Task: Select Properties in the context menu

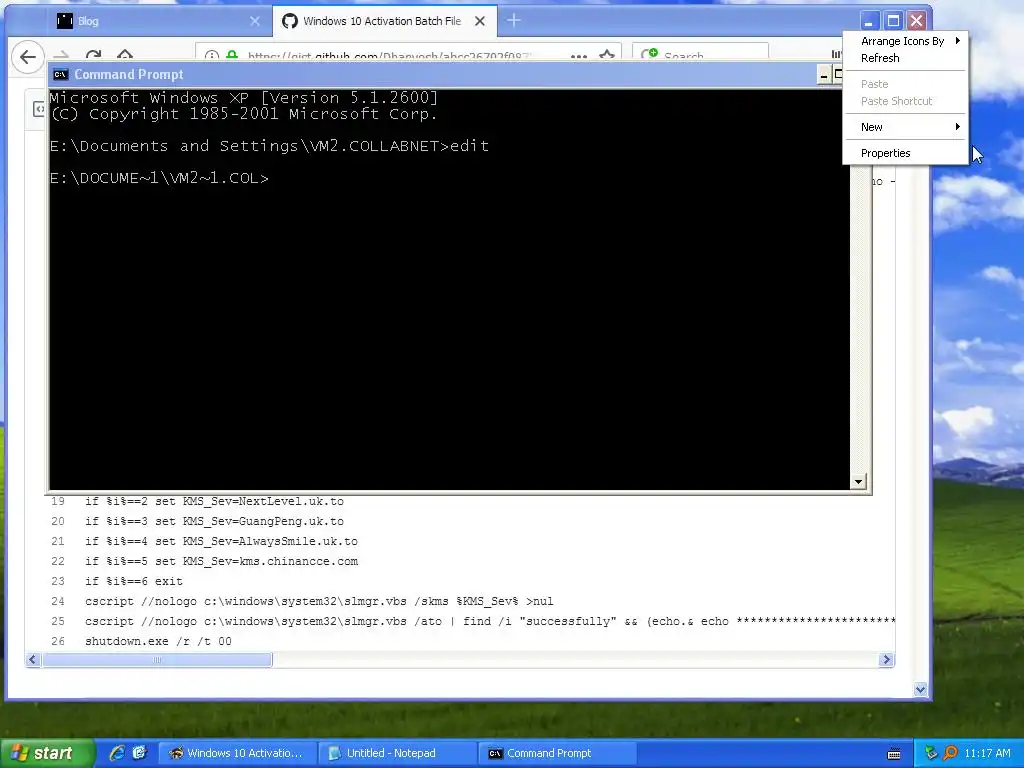Action: pos(906,153)
